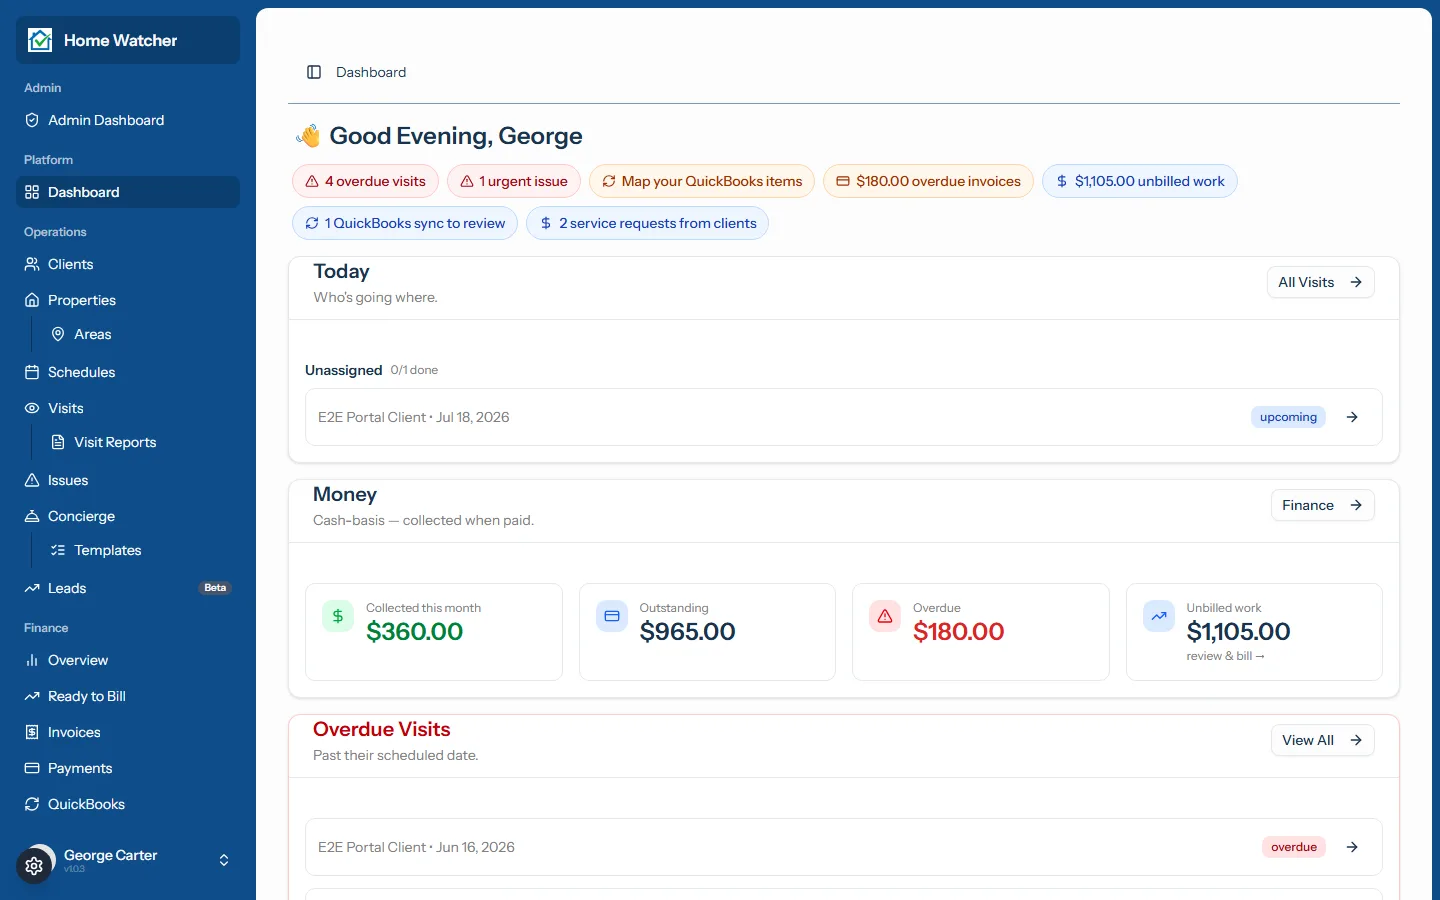This screenshot has width=1440, height=900.
Task: Open the Finance button in Money card
Action: (x=1322, y=505)
